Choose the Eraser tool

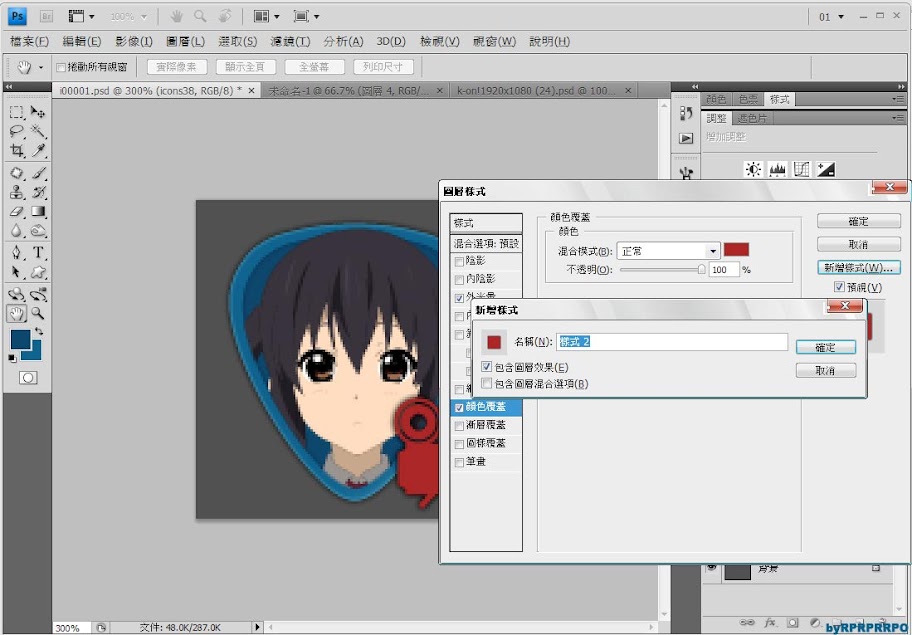[x=17, y=212]
